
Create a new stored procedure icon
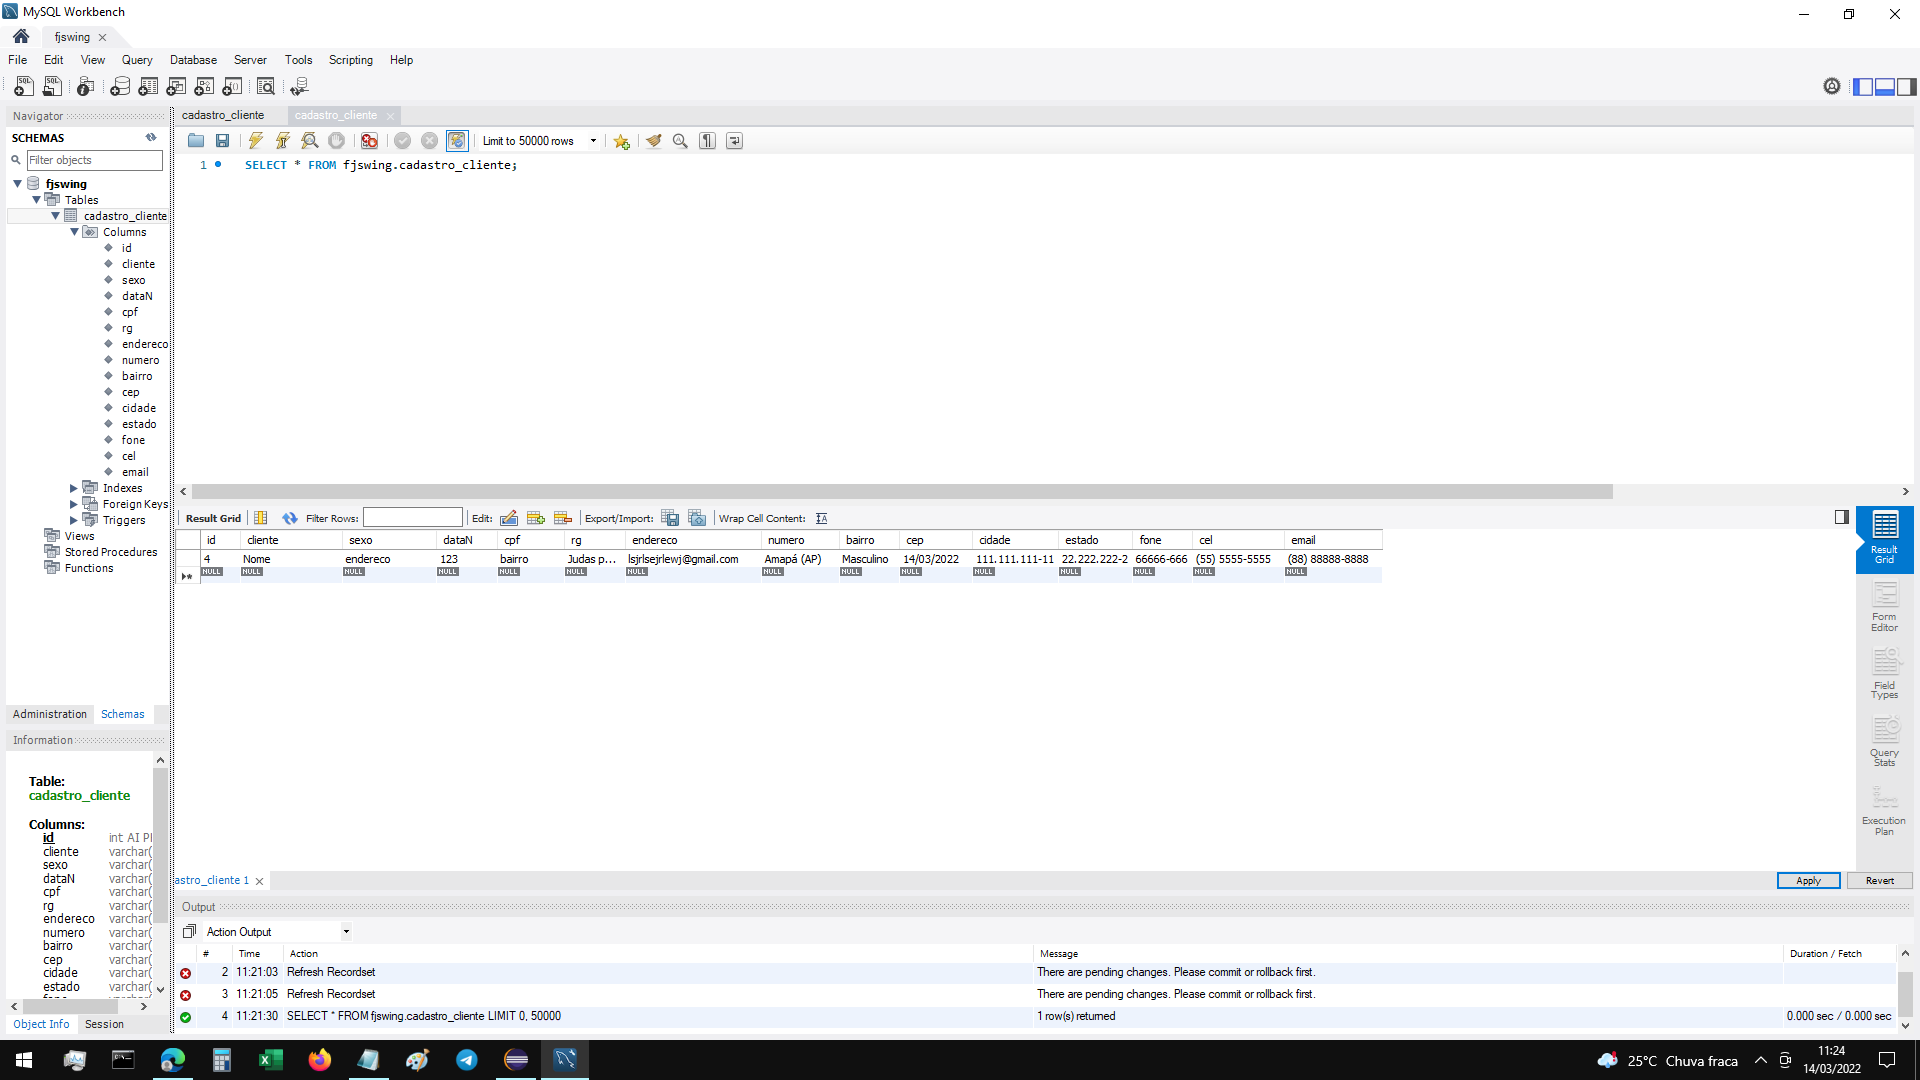(205, 86)
